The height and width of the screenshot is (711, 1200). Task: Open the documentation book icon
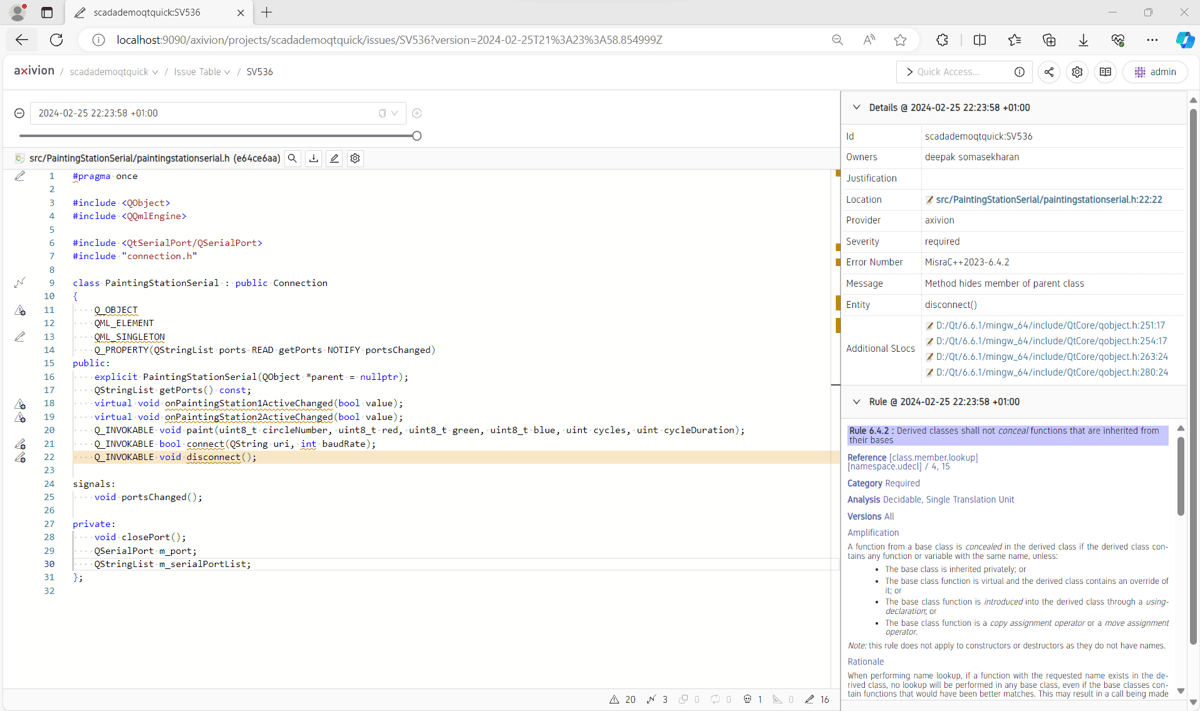(1105, 72)
